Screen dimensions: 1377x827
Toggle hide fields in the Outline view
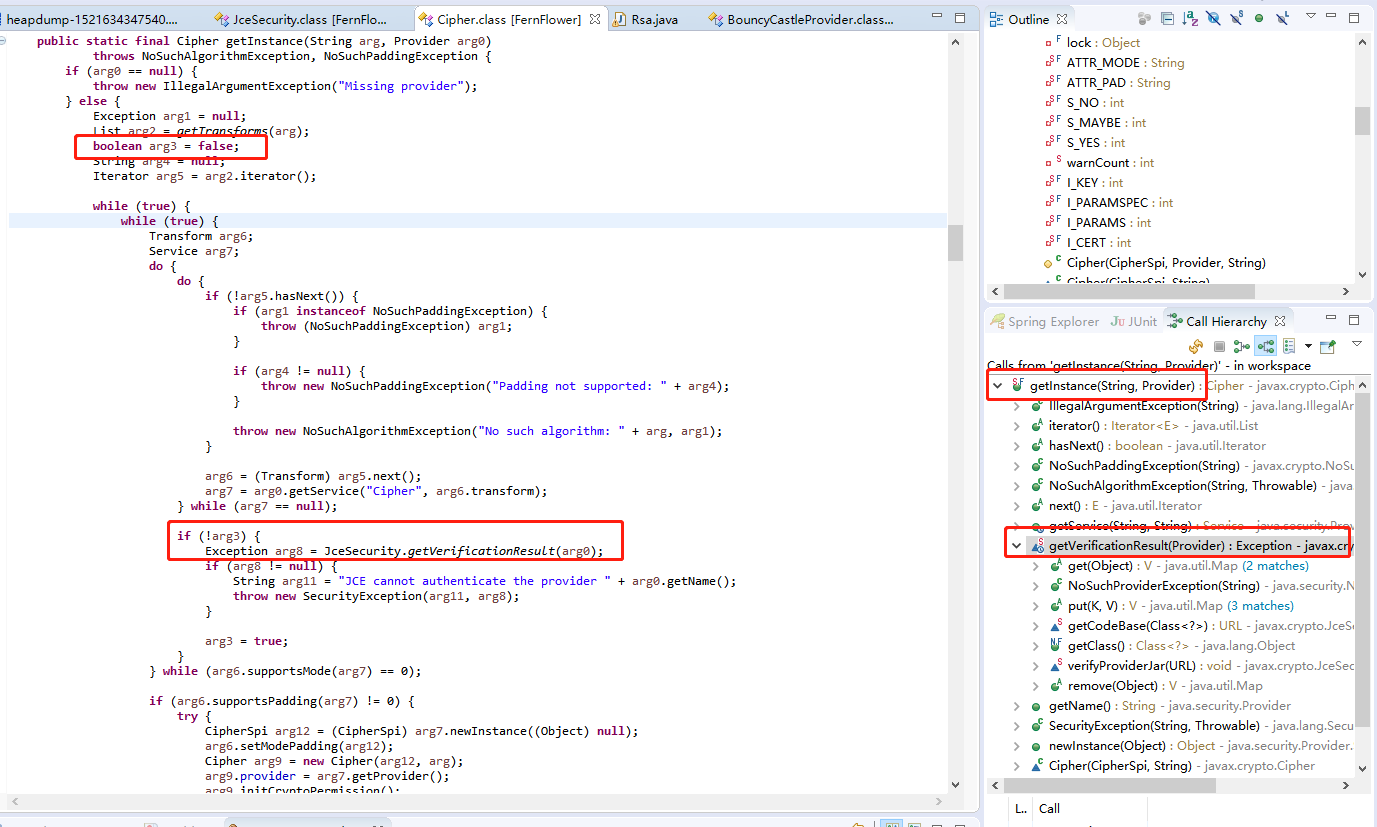(x=1213, y=18)
